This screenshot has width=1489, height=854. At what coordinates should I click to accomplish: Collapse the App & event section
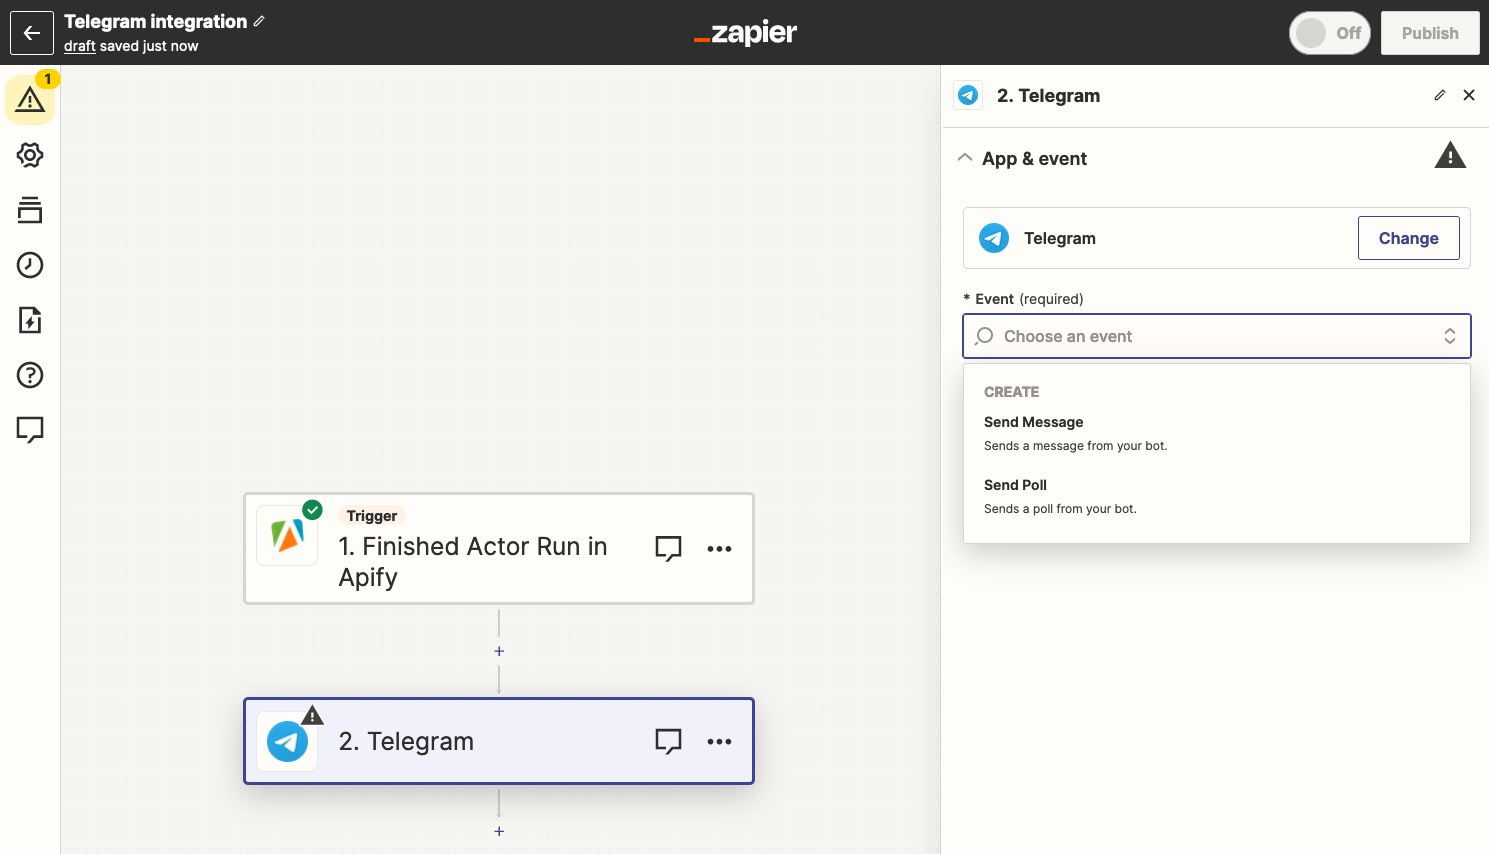pos(965,157)
